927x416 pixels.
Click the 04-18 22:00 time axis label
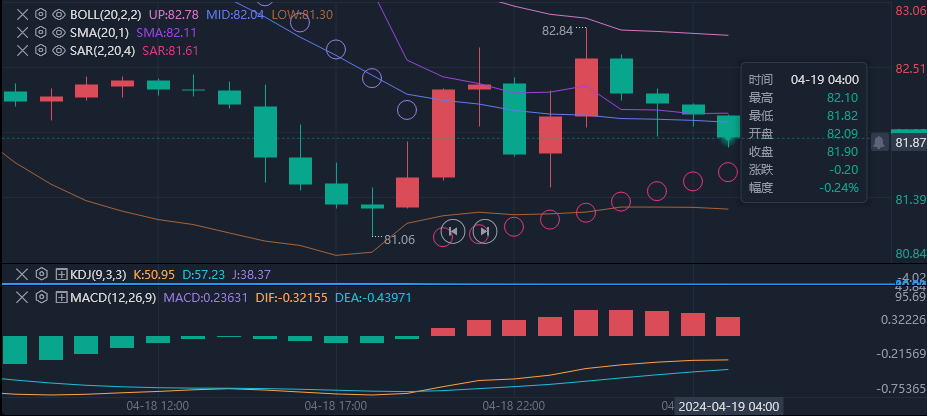point(513,406)
